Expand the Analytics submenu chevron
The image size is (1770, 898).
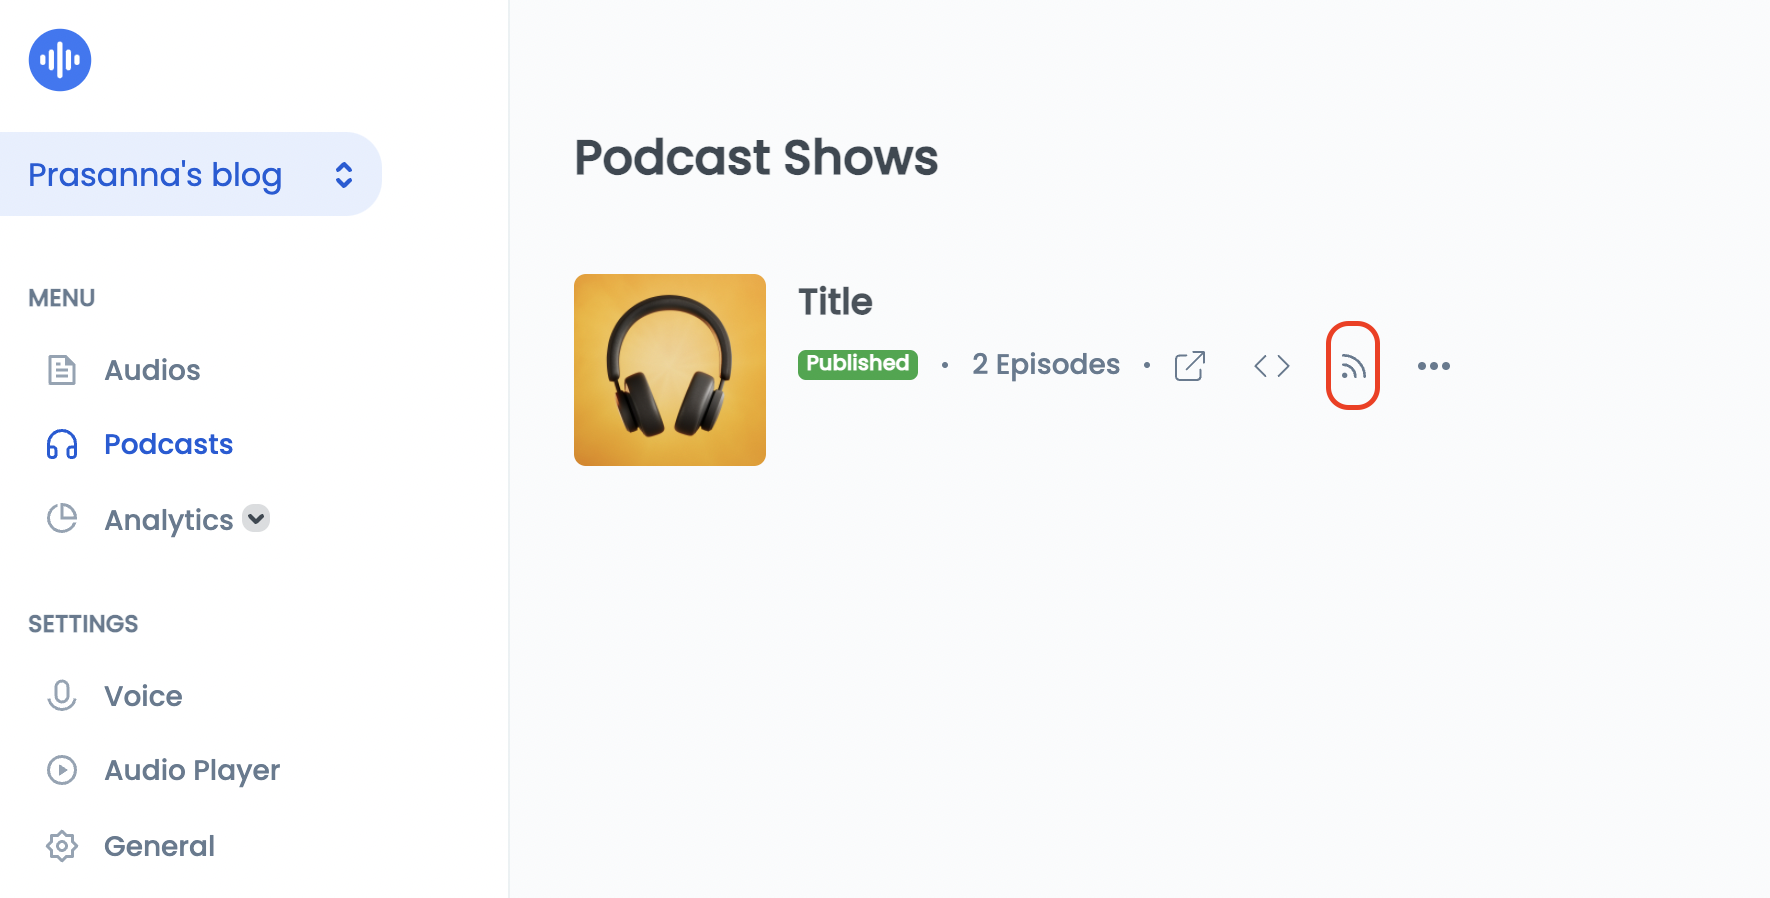click(x=256, y=518)
